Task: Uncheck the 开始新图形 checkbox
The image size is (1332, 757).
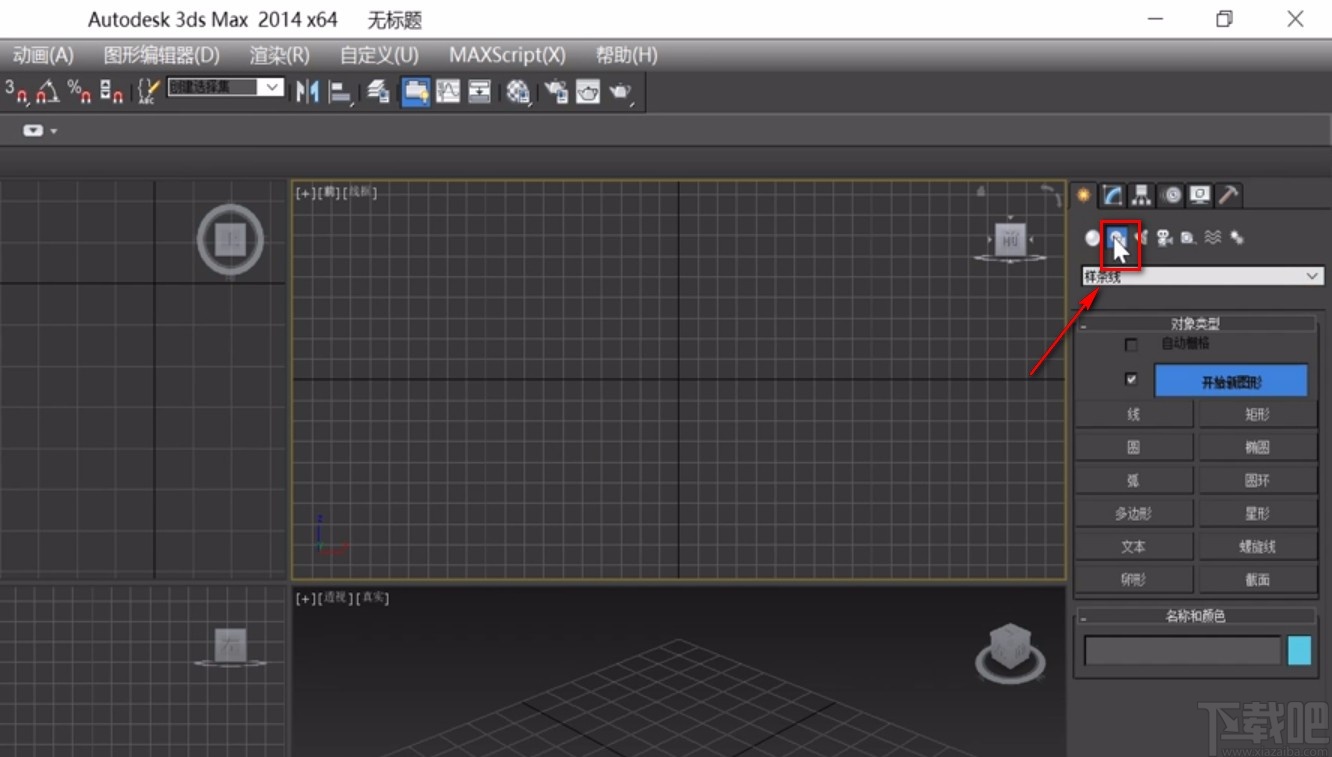Action: point(1131,379)
